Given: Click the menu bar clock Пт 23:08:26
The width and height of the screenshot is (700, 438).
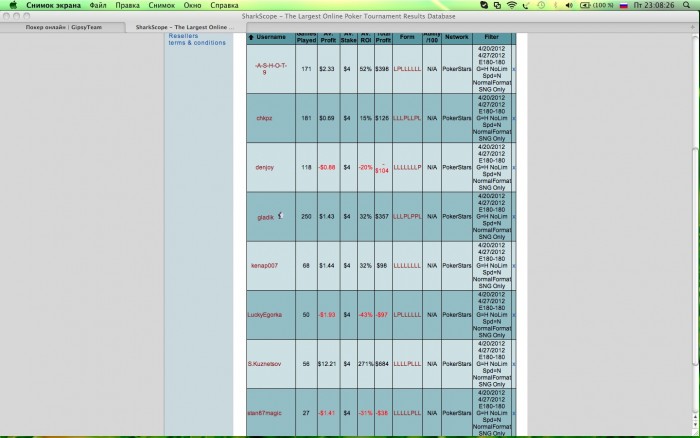Looking at the screenshot, I should [x=654, y=5].
